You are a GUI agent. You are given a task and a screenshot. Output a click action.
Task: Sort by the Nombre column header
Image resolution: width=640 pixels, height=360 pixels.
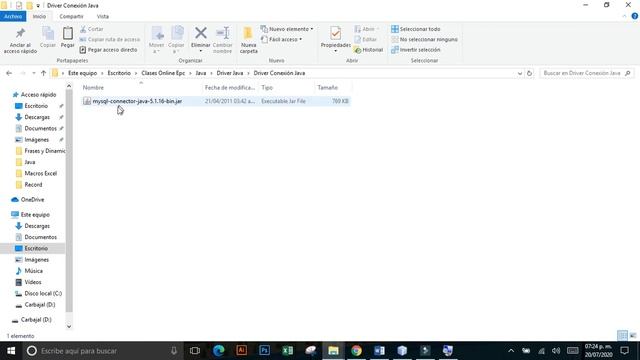pyautogui.click(x=93, y=87)
